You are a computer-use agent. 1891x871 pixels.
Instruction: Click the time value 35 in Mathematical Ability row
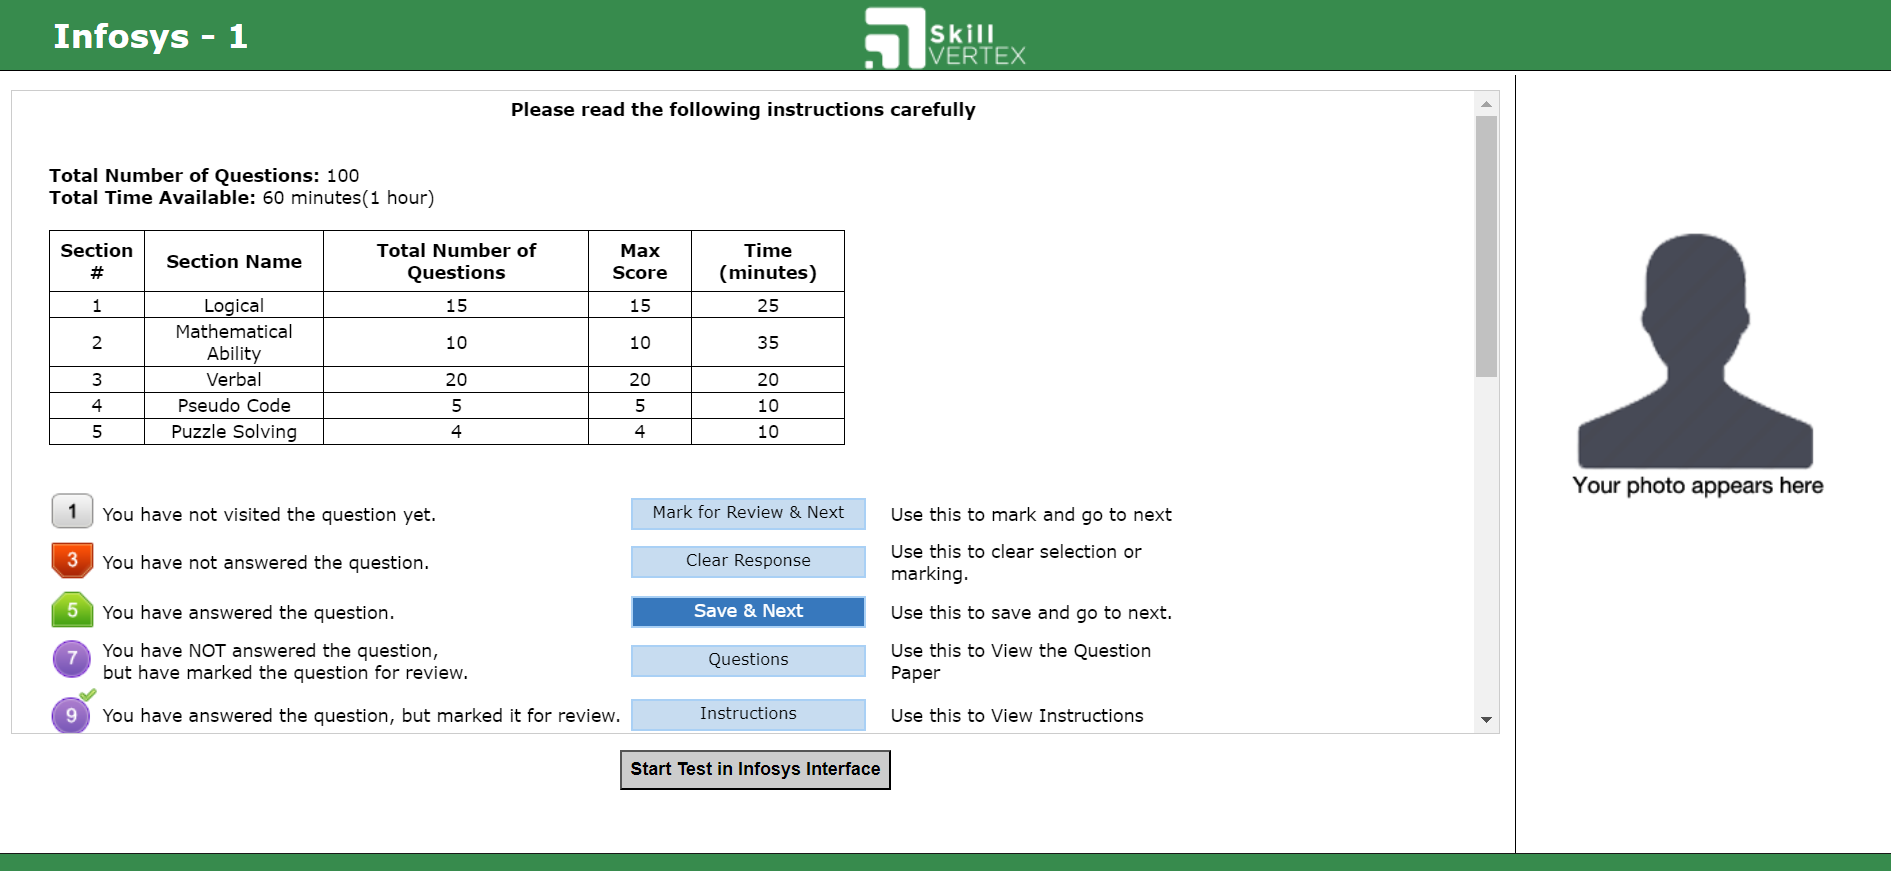click(x=768, y=342)
